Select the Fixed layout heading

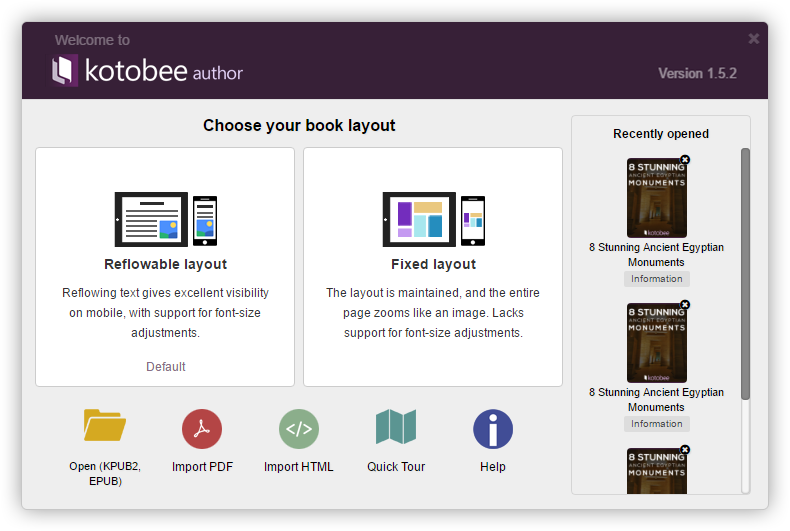[x=434, y=264]
